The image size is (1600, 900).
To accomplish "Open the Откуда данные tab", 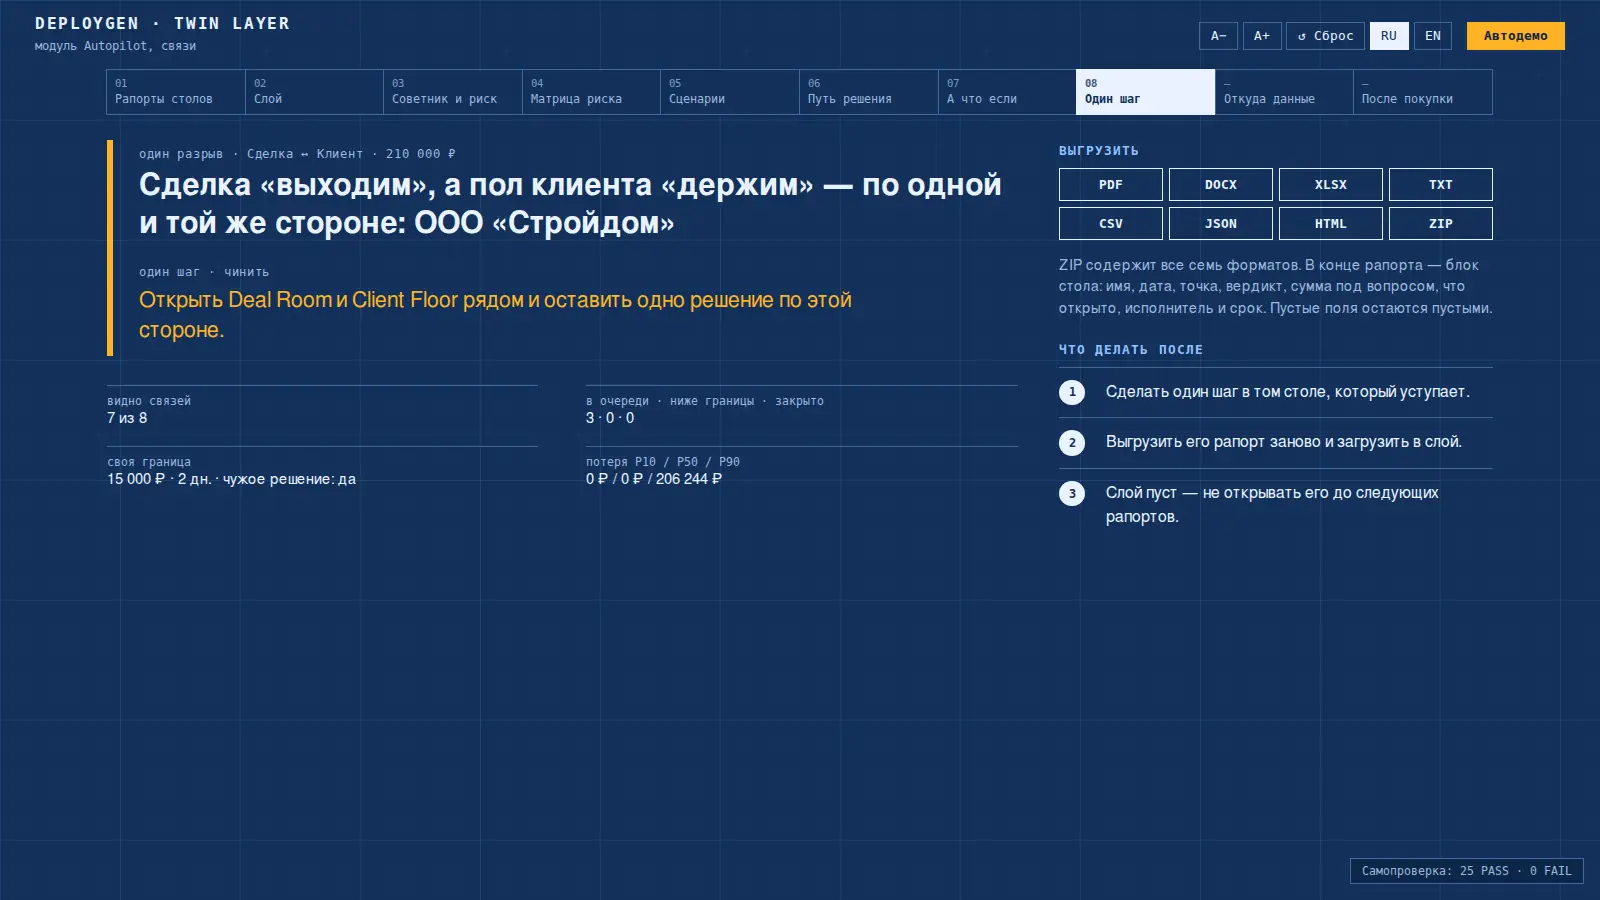I will pos(1284,92).
